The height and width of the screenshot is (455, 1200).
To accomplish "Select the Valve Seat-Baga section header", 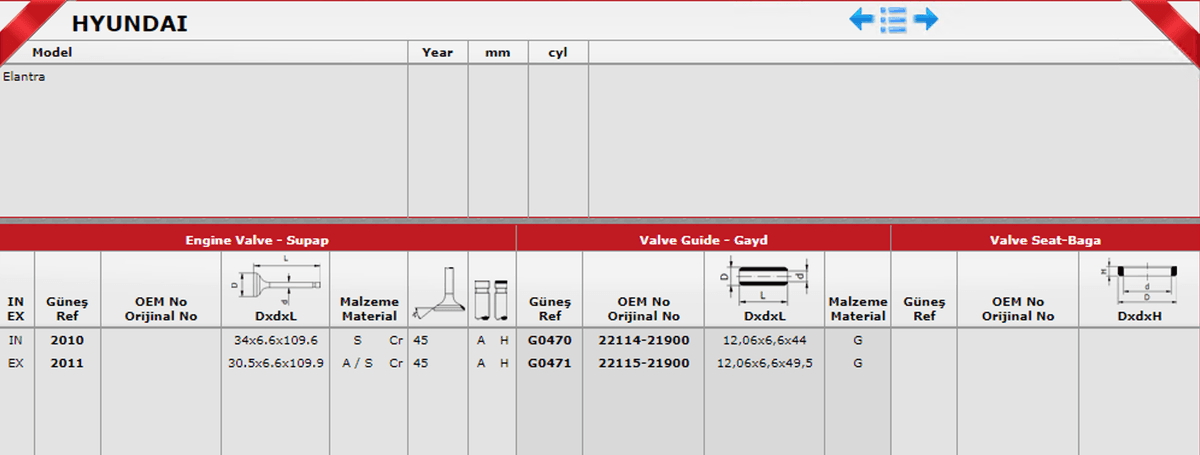I will coord(1045,240).
